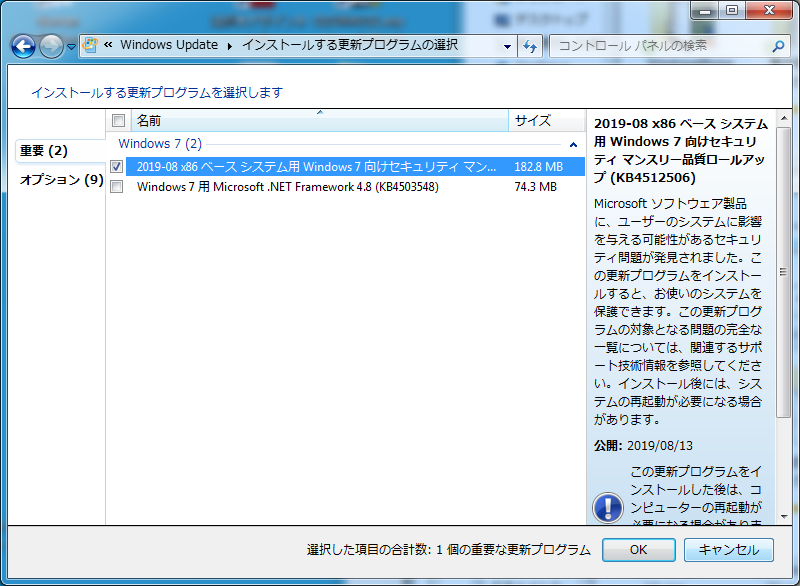Uncheck the 2019-08 security rollup checkbox
Viewport: 800px width, 586px height.
coord(117,167)
